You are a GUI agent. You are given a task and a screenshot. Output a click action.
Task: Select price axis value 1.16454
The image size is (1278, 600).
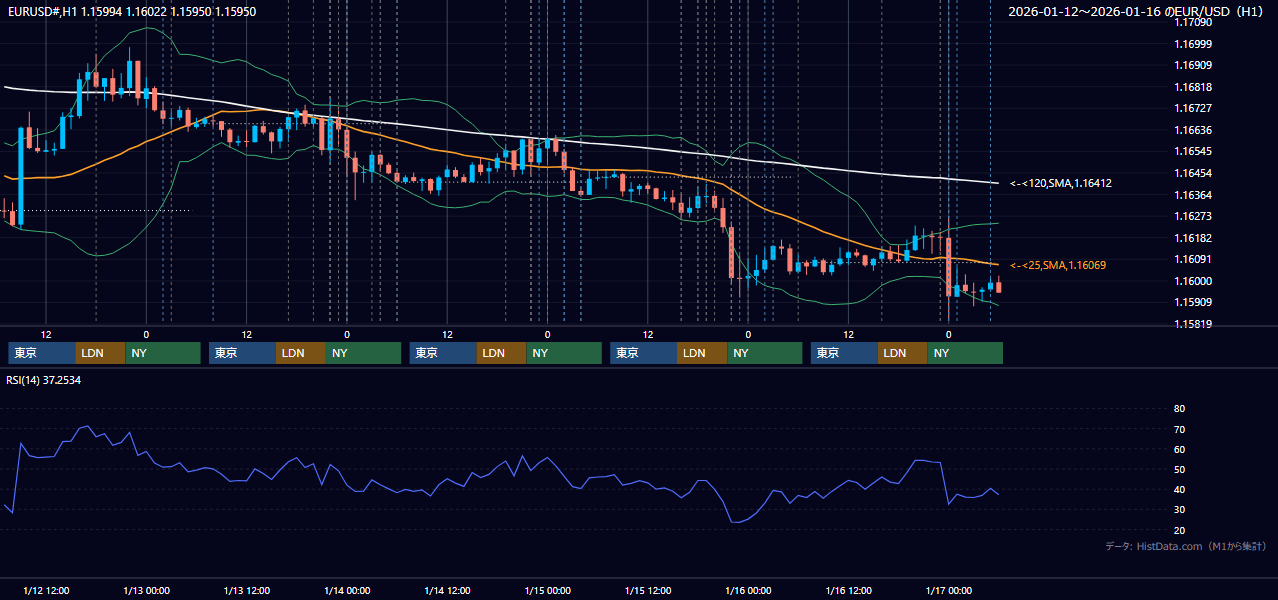pos(1192,174)
